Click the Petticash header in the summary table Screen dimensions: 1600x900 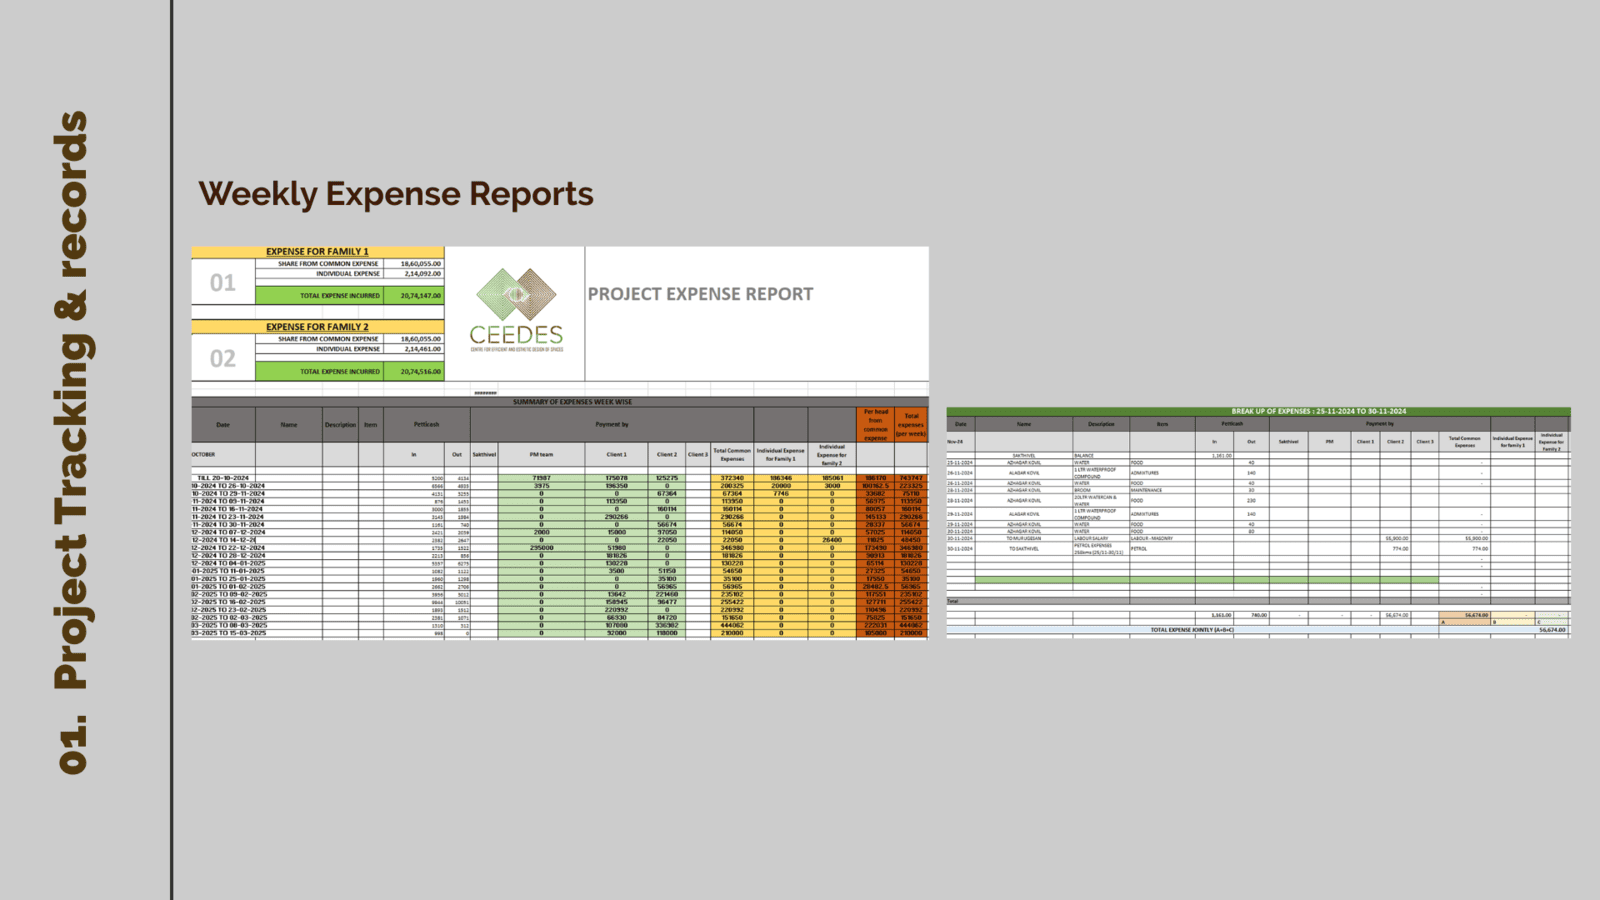(426, 424)
